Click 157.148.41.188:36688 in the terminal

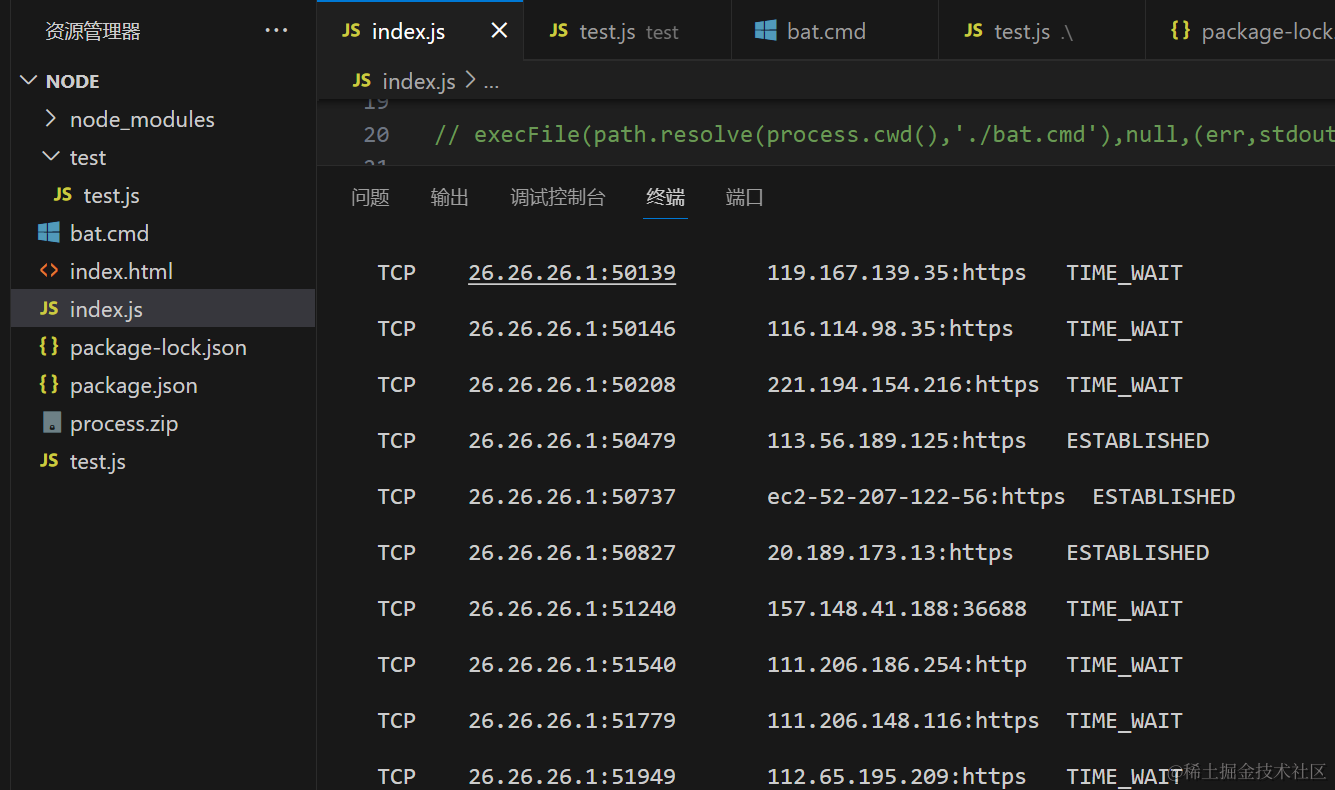pos(897,609)
